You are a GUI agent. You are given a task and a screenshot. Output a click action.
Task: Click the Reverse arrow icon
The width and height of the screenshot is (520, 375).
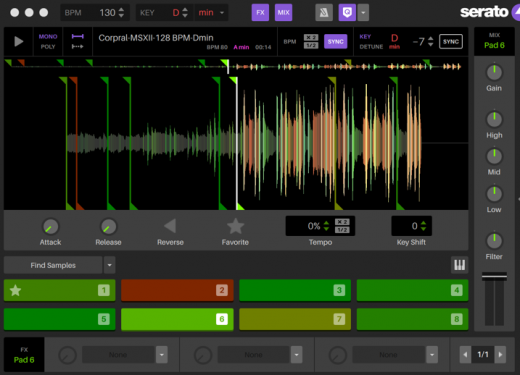(170, 226)
